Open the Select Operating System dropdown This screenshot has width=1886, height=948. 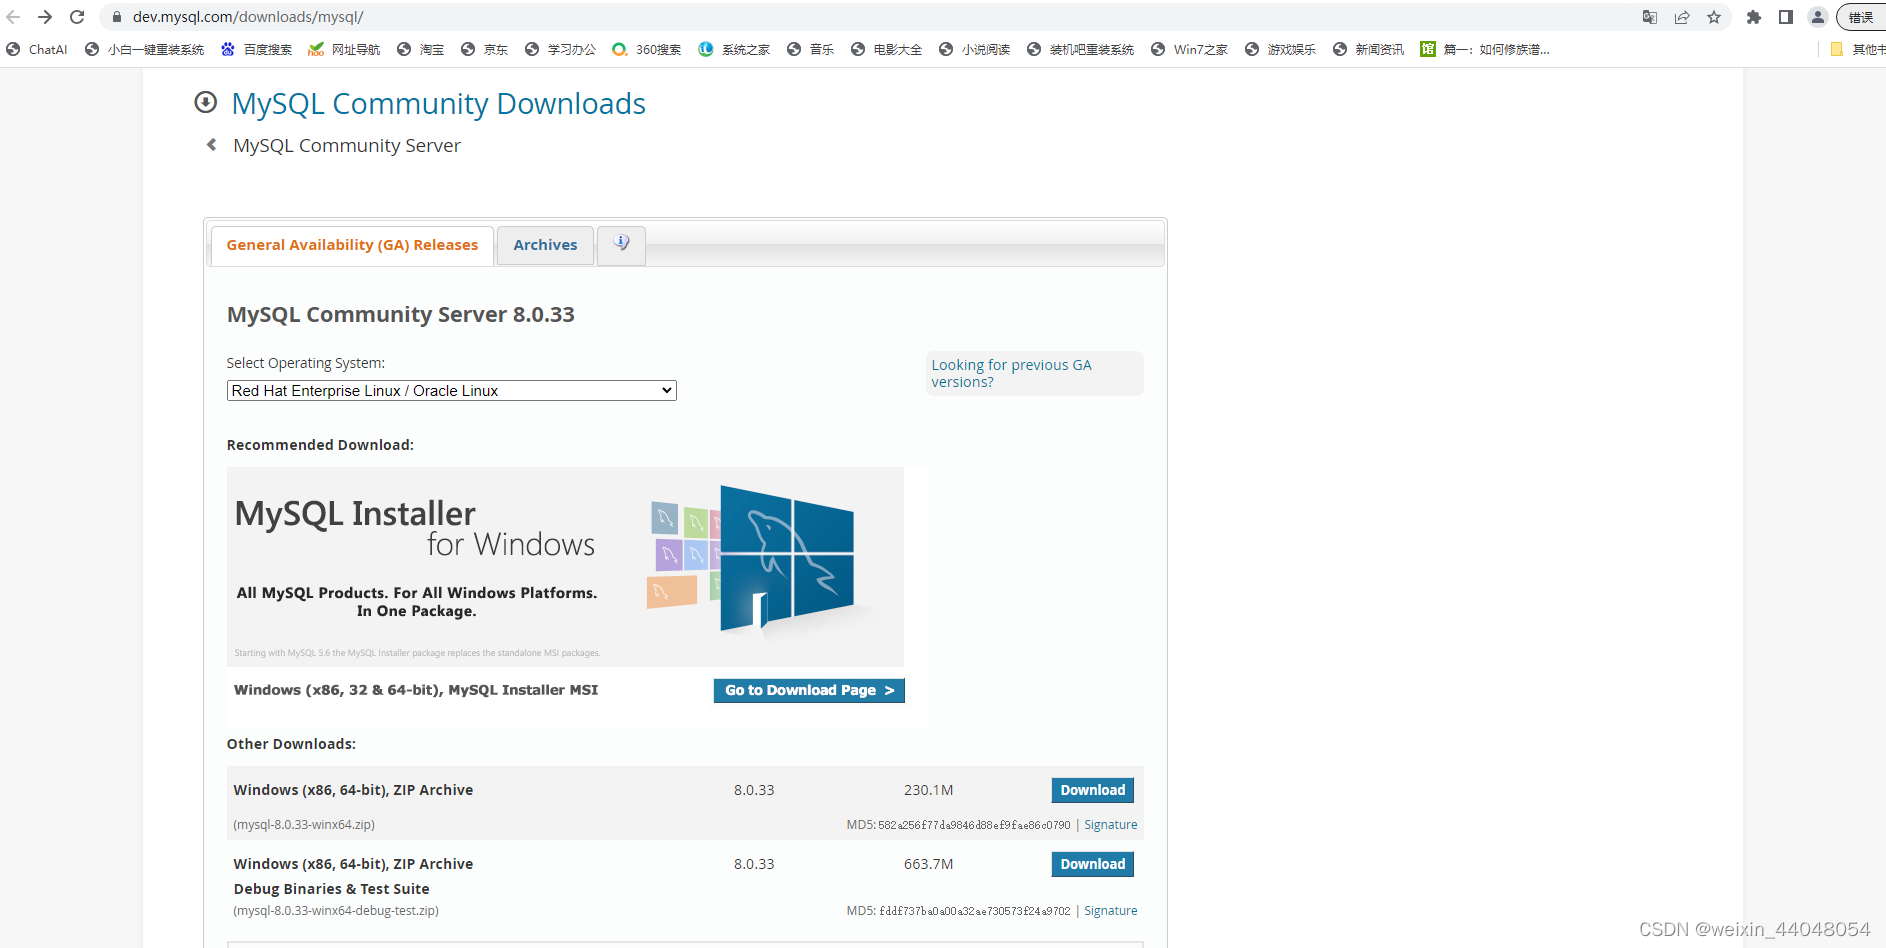point(451,391)
